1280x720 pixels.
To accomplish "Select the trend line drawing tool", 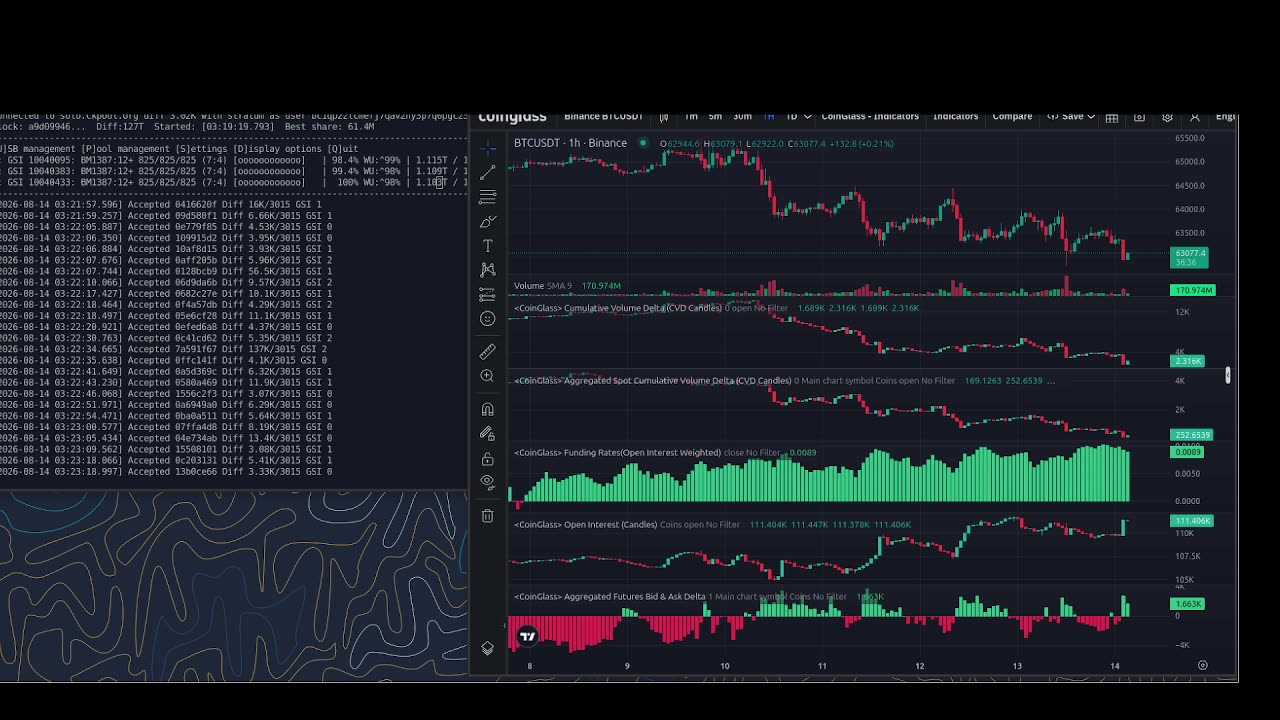I will (487, 173).
